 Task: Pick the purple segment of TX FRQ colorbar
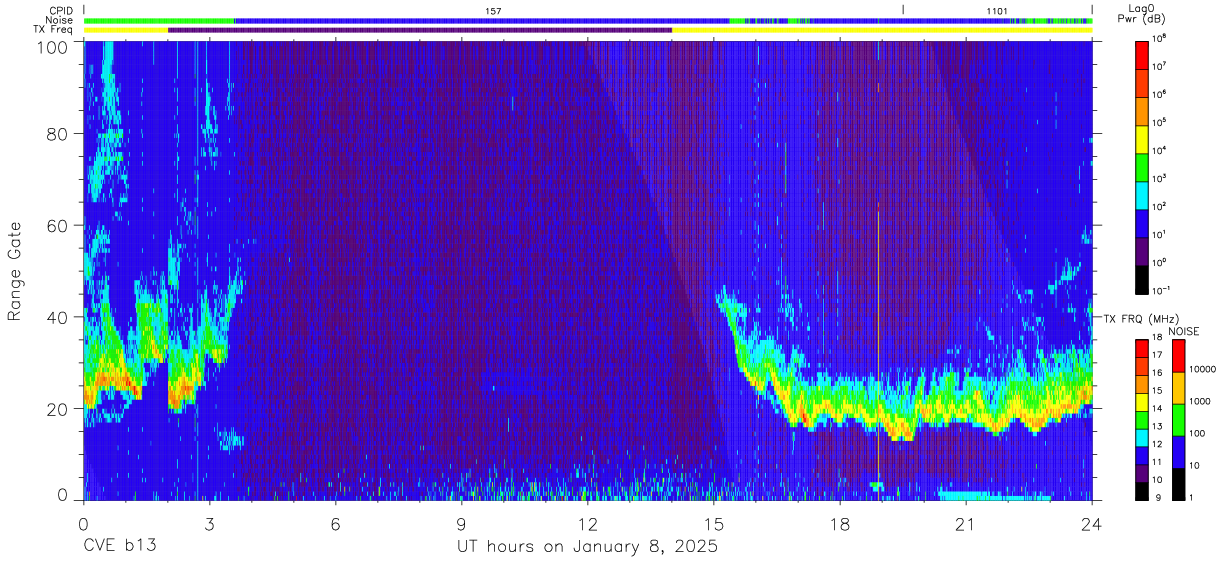point(1142,471)
